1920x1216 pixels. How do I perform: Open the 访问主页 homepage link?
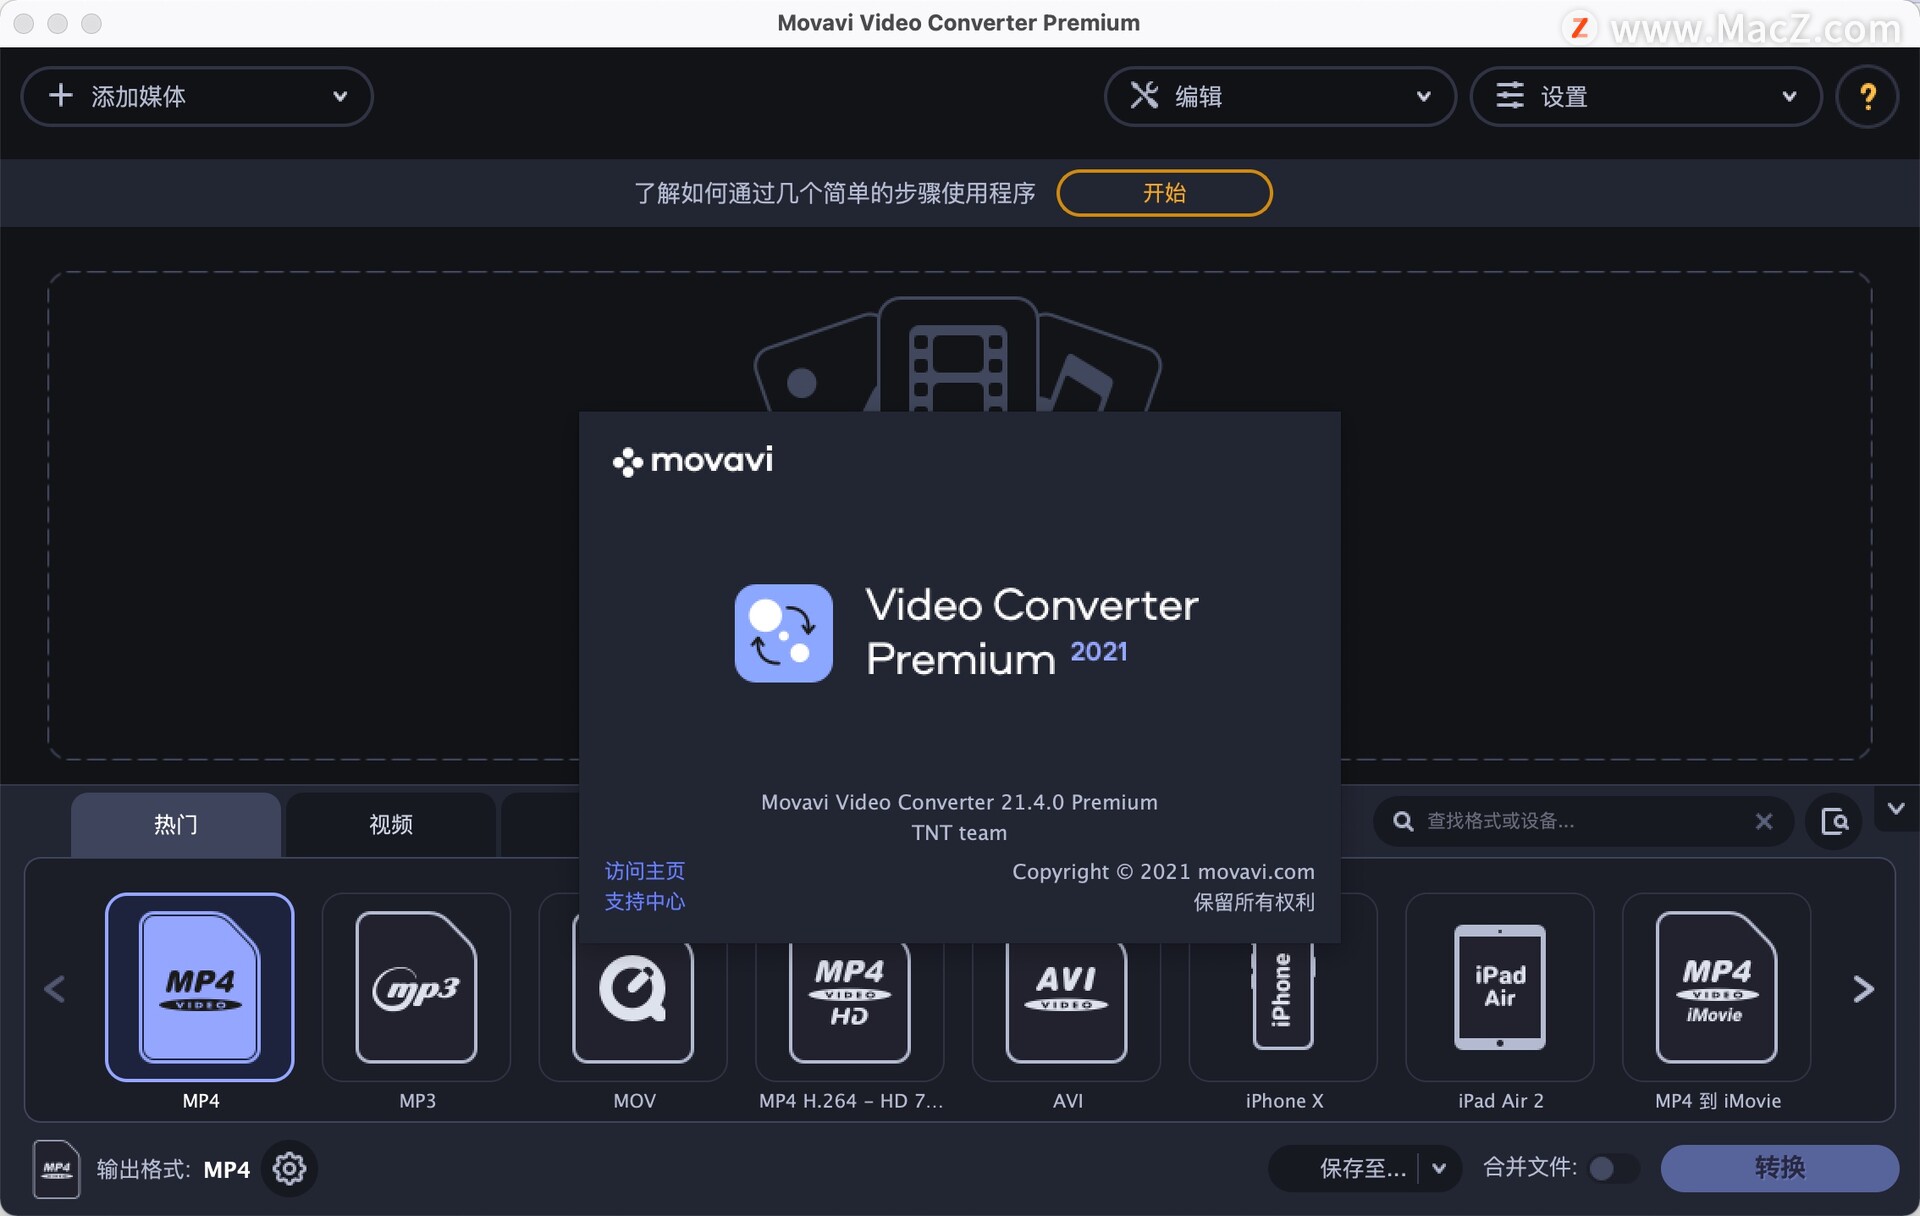[645, 871]
